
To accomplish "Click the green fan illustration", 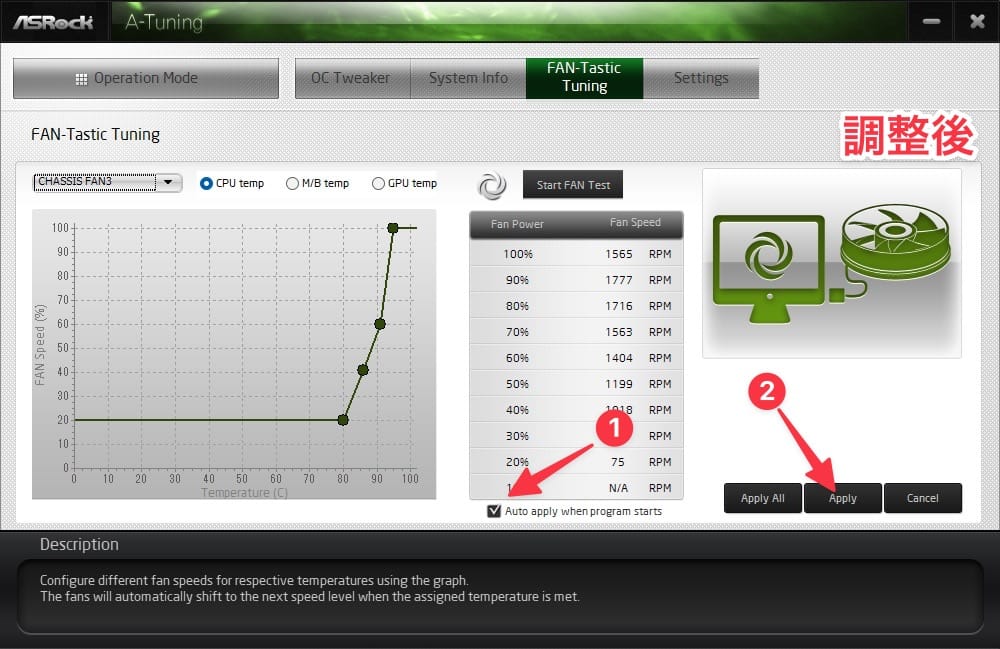I will (x=895, y=243).
